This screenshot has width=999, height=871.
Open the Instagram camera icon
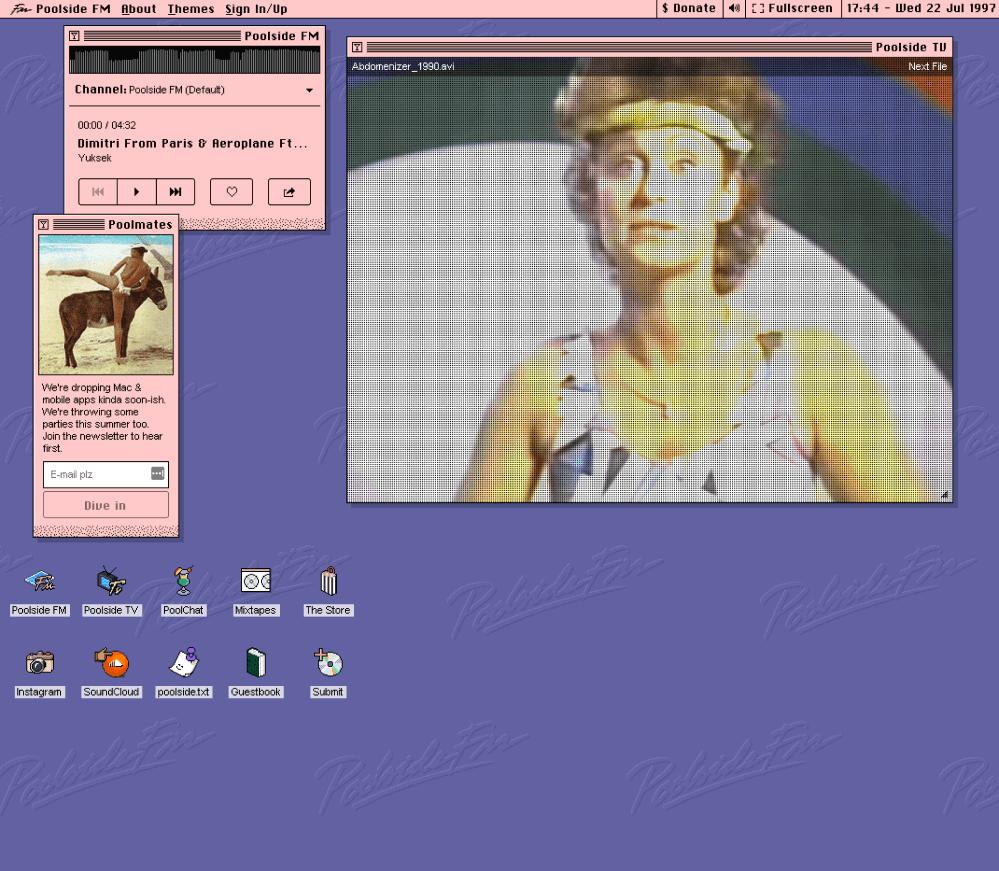(x=40, y=663)
